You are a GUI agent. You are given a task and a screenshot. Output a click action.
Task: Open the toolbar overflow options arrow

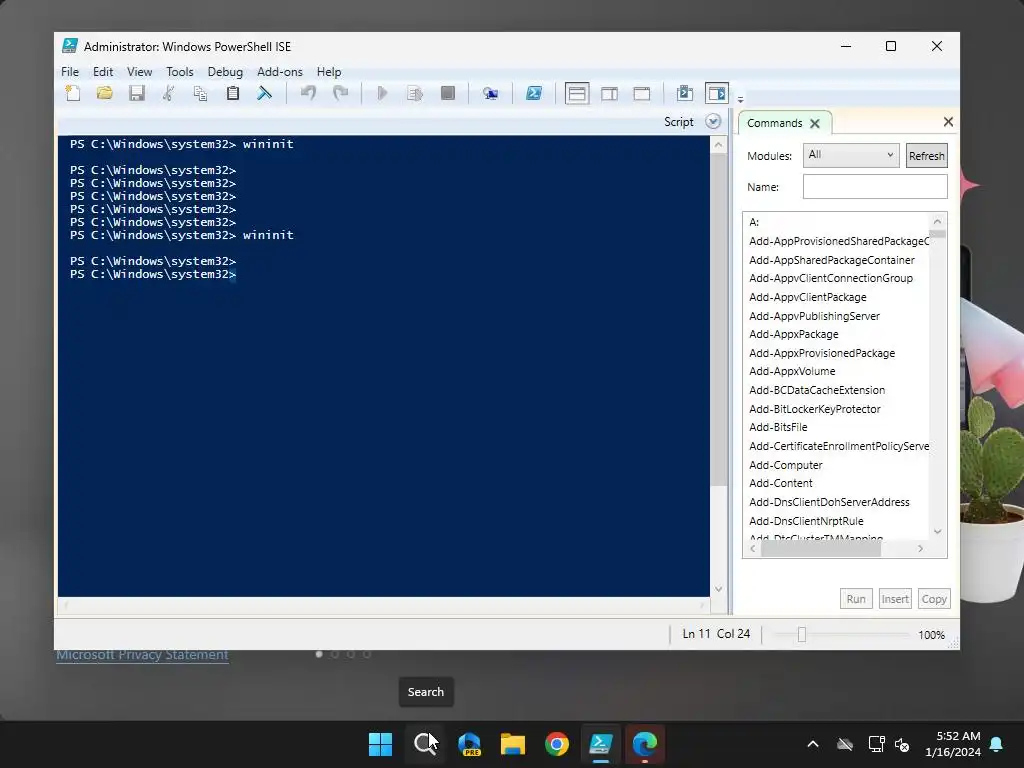pos(740,100)
